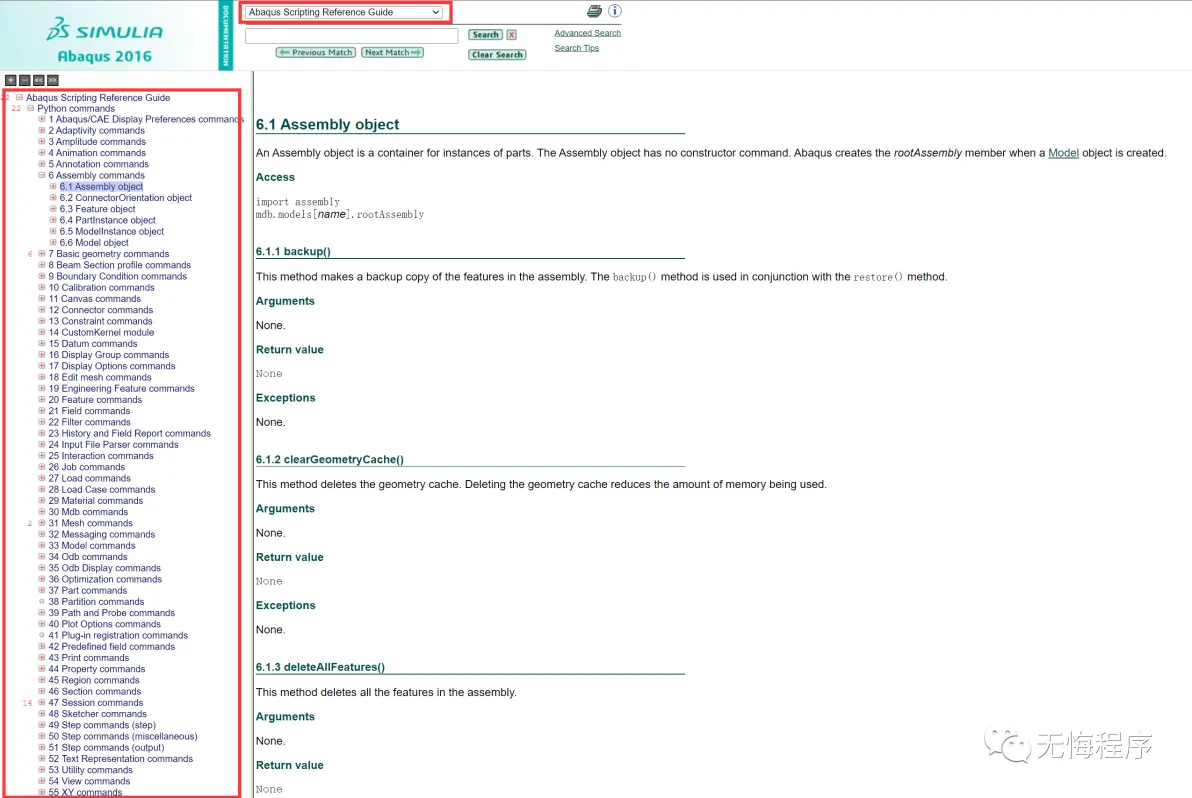Image resolution: width=1192 pixels, height=798 pixels.
Task: Open 10 Calibration commands
Action: (101, 288)
